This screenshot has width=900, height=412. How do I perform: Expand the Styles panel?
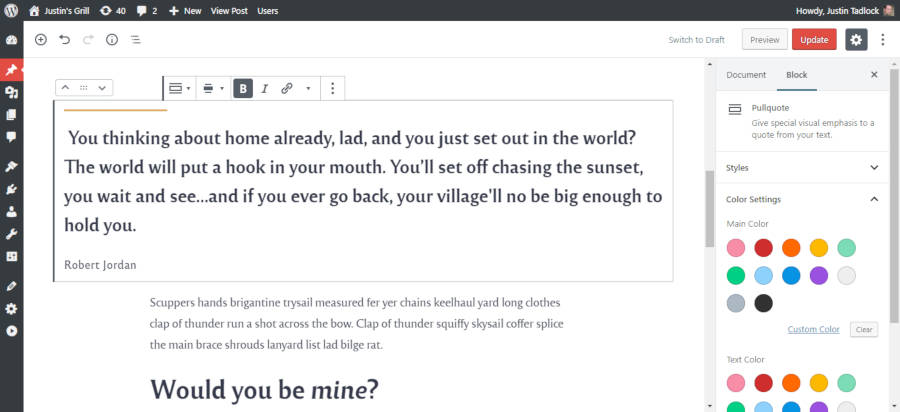pyautogui.click(x=802, y=168)
